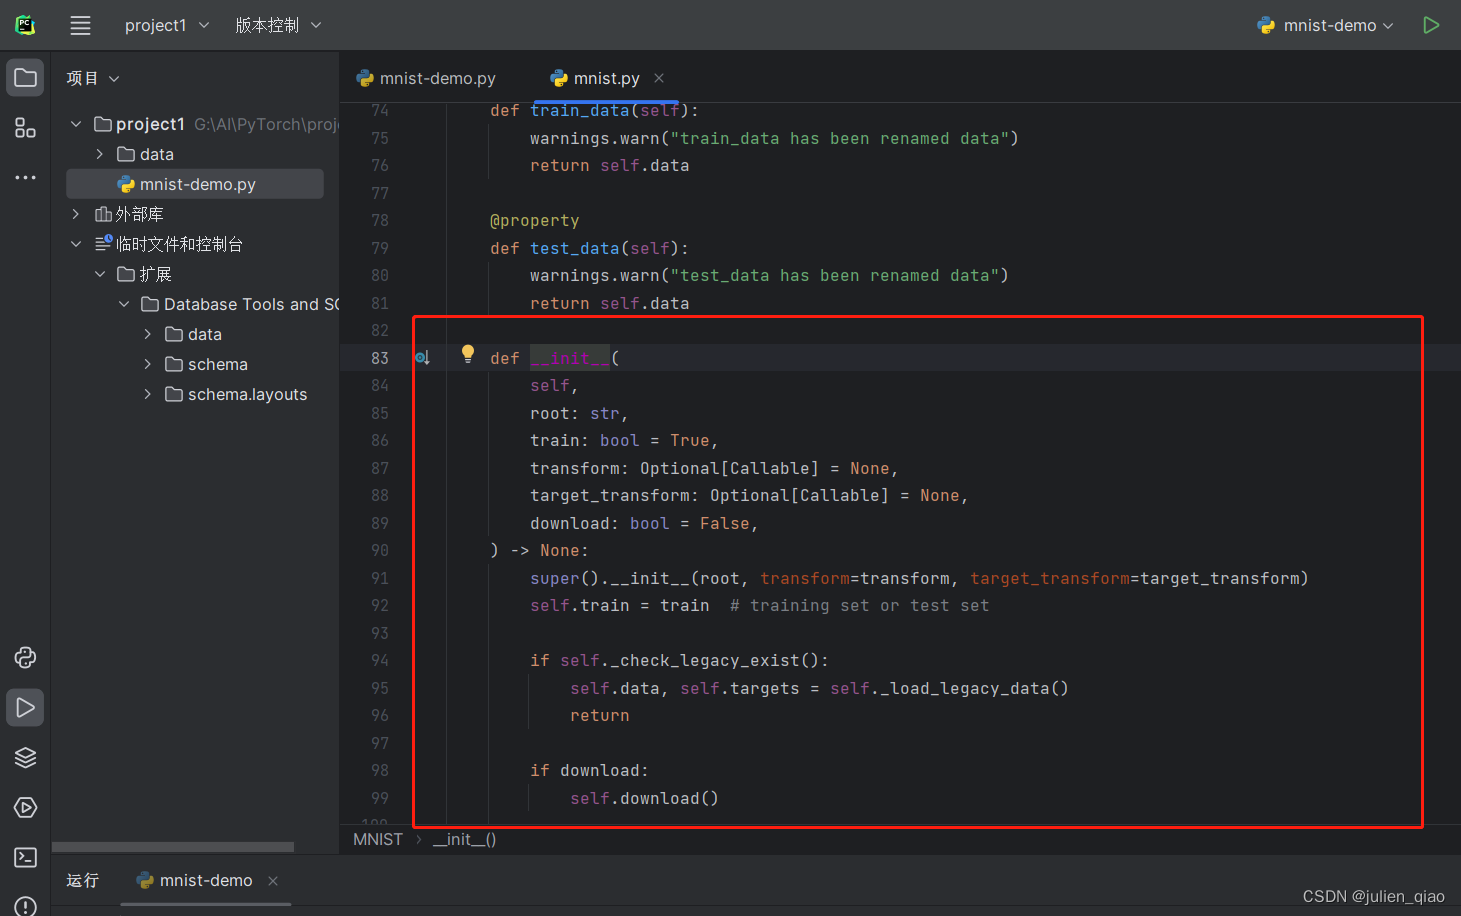Open the mnist-demo run configuration dropdown
Screen dimensions: 1461x916
[x=1326, y=25]
